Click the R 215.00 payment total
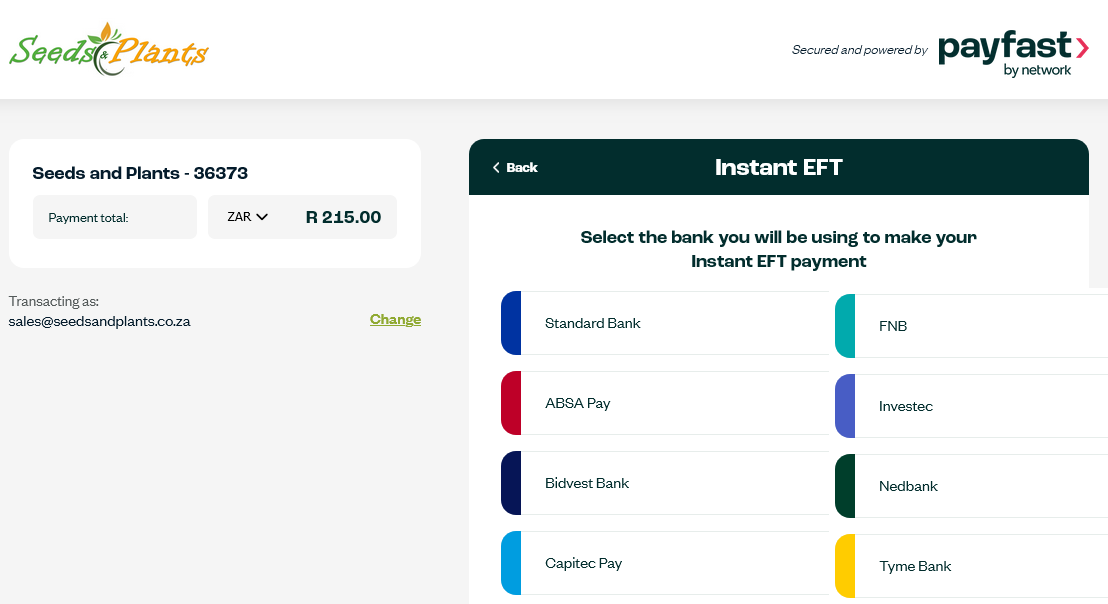This screenshot has width=1108, height=604. pos(343,217)
